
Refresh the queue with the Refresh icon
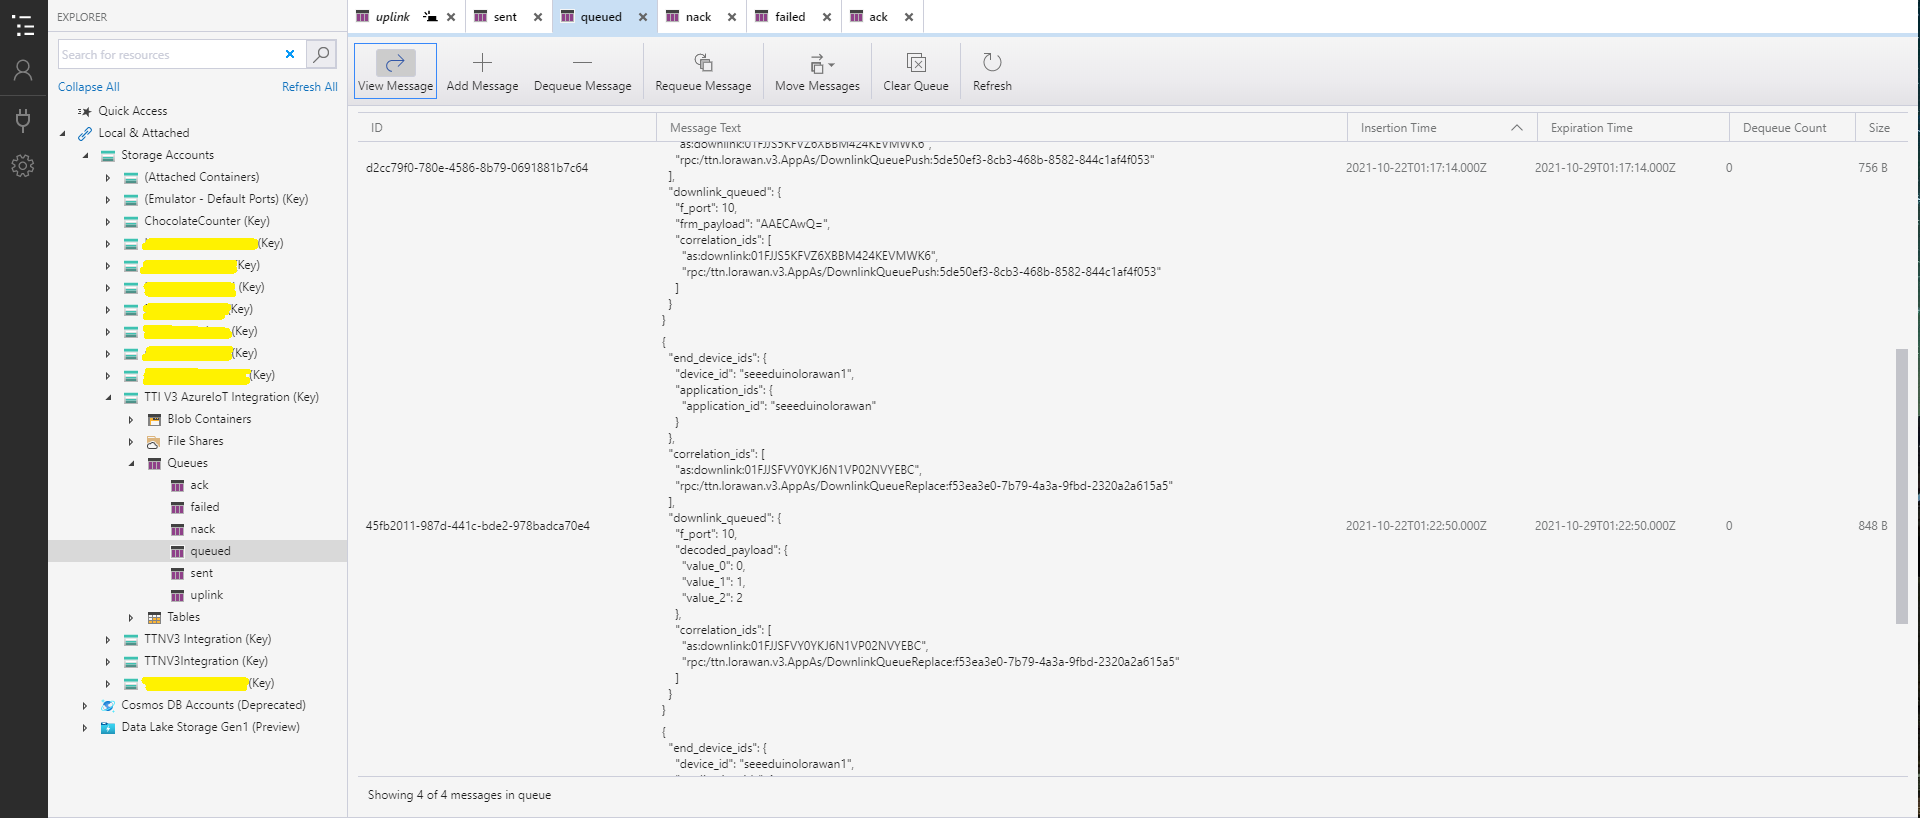pos(992,63)
